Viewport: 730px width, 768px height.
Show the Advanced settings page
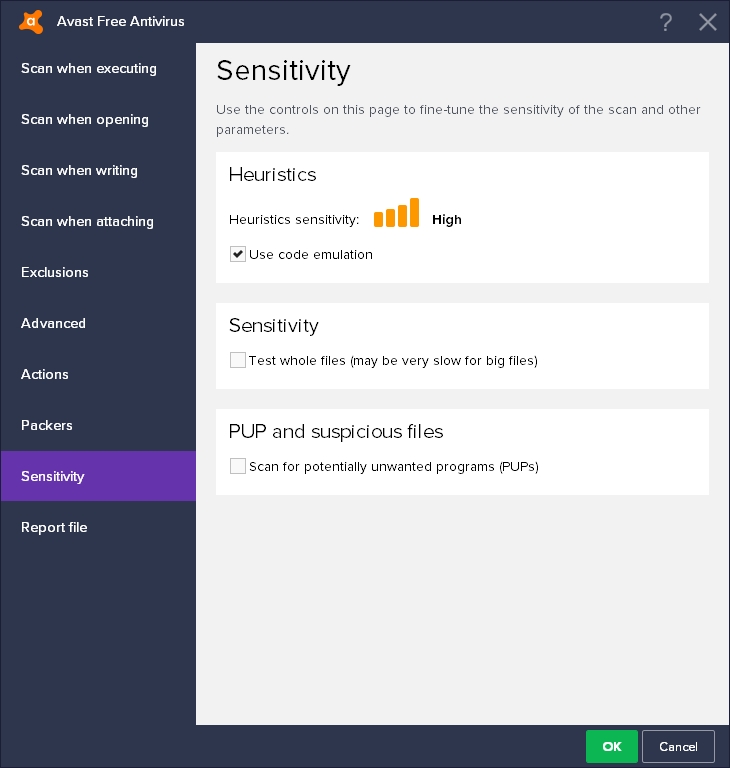[53, 323]
